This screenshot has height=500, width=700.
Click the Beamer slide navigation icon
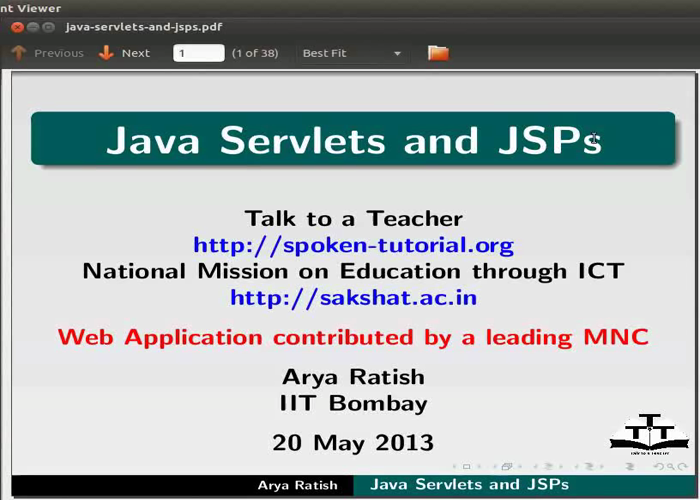(468, 467)
